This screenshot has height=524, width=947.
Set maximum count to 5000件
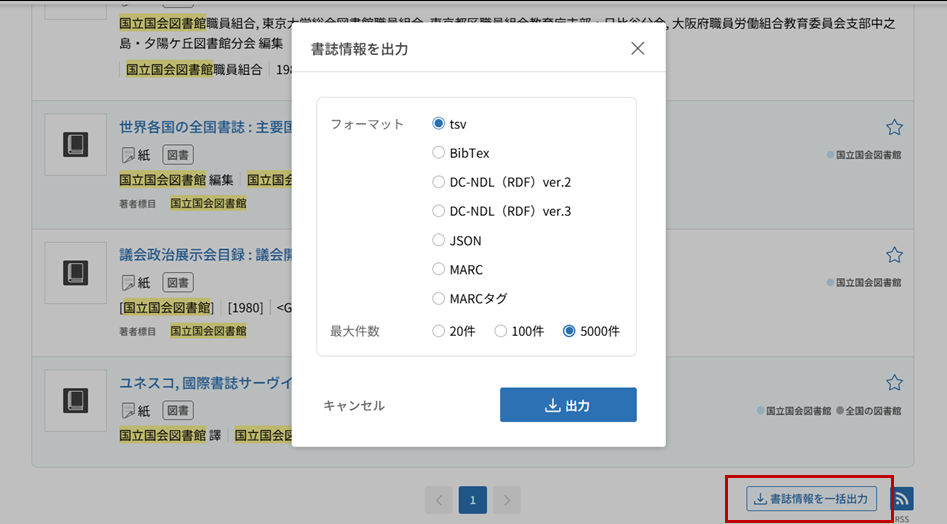569,331
